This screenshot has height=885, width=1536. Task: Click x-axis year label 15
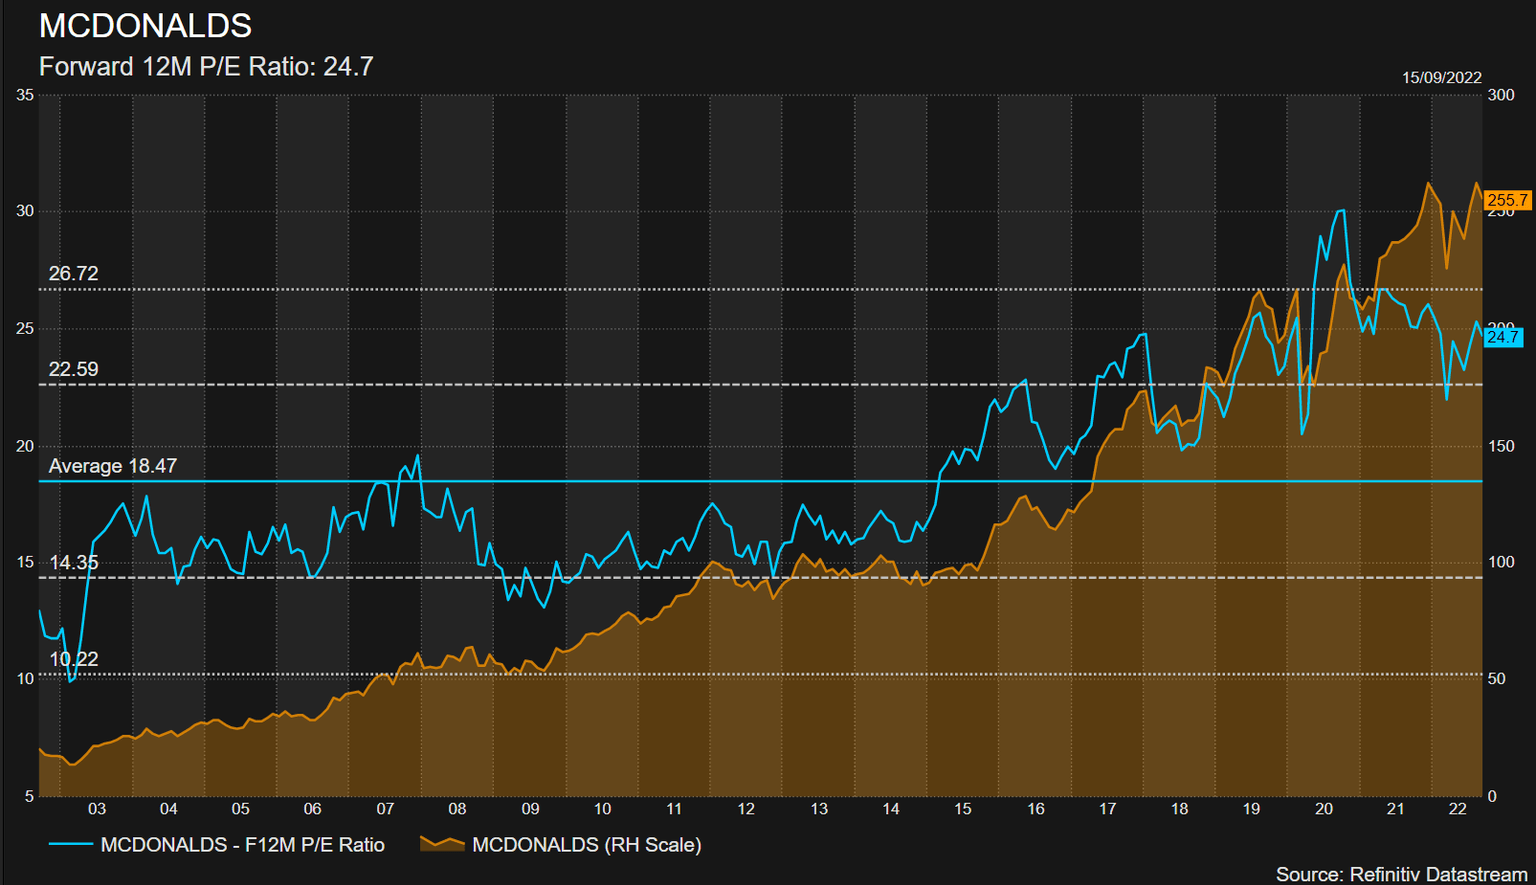coord(963,809)
